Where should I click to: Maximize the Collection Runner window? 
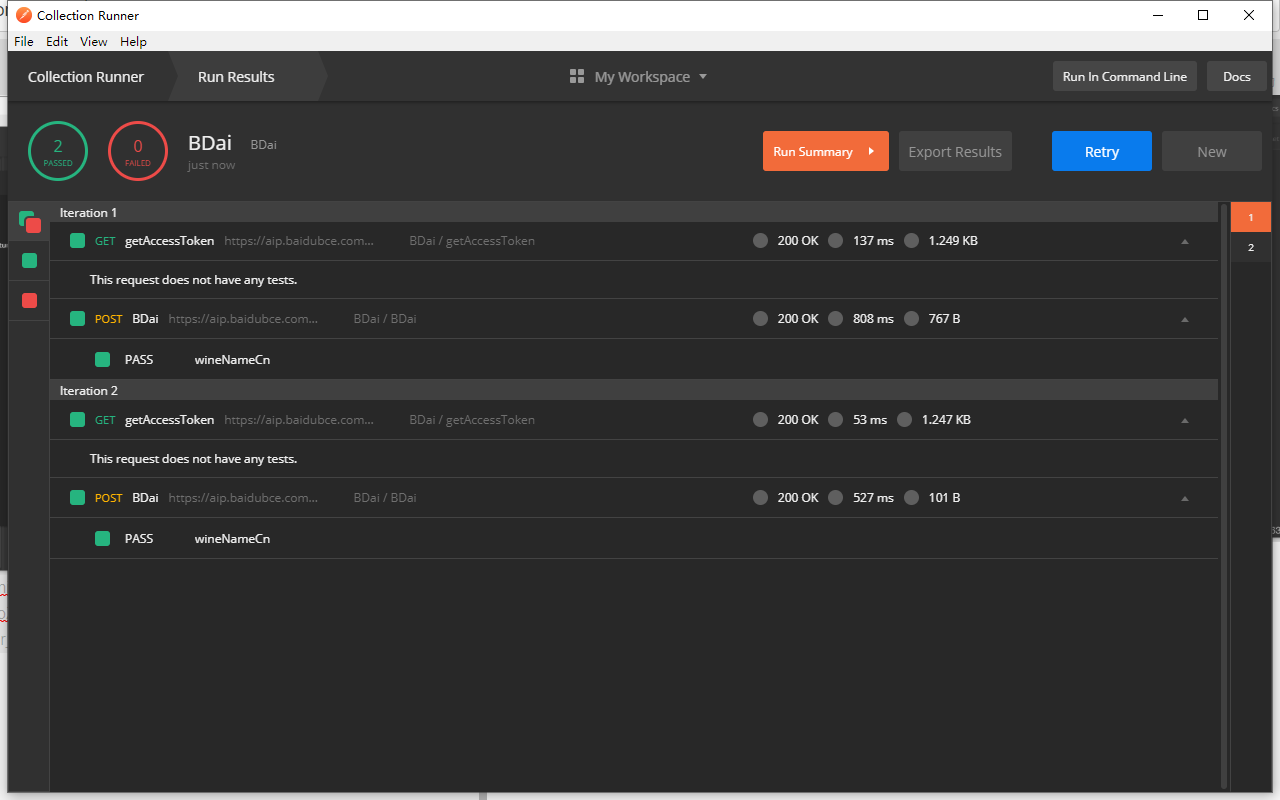[x=1203, y=15]
